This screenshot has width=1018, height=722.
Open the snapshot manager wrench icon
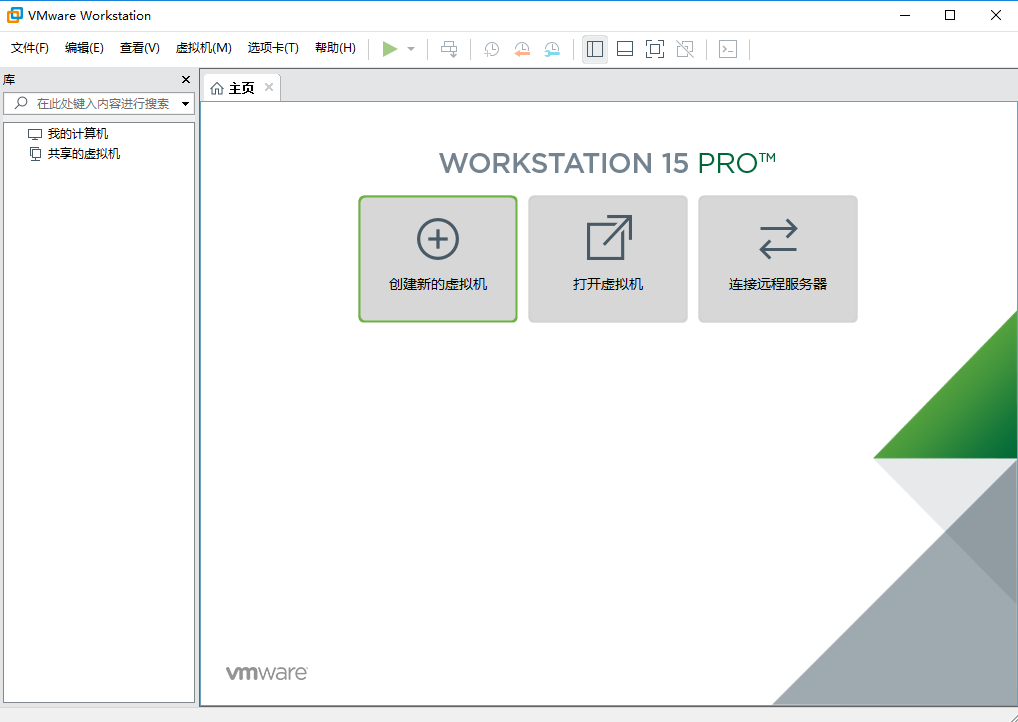(552, 49)
